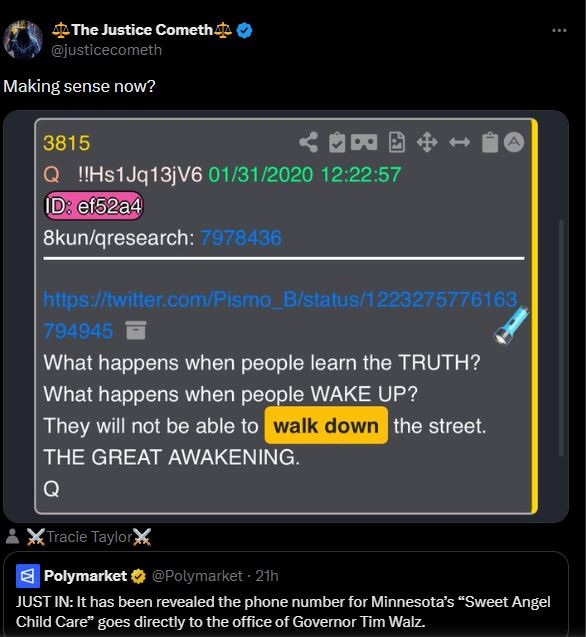Click the horizontal double-arrow icon
The height and width of the screenshot is (637, 586).
[460, 143]
